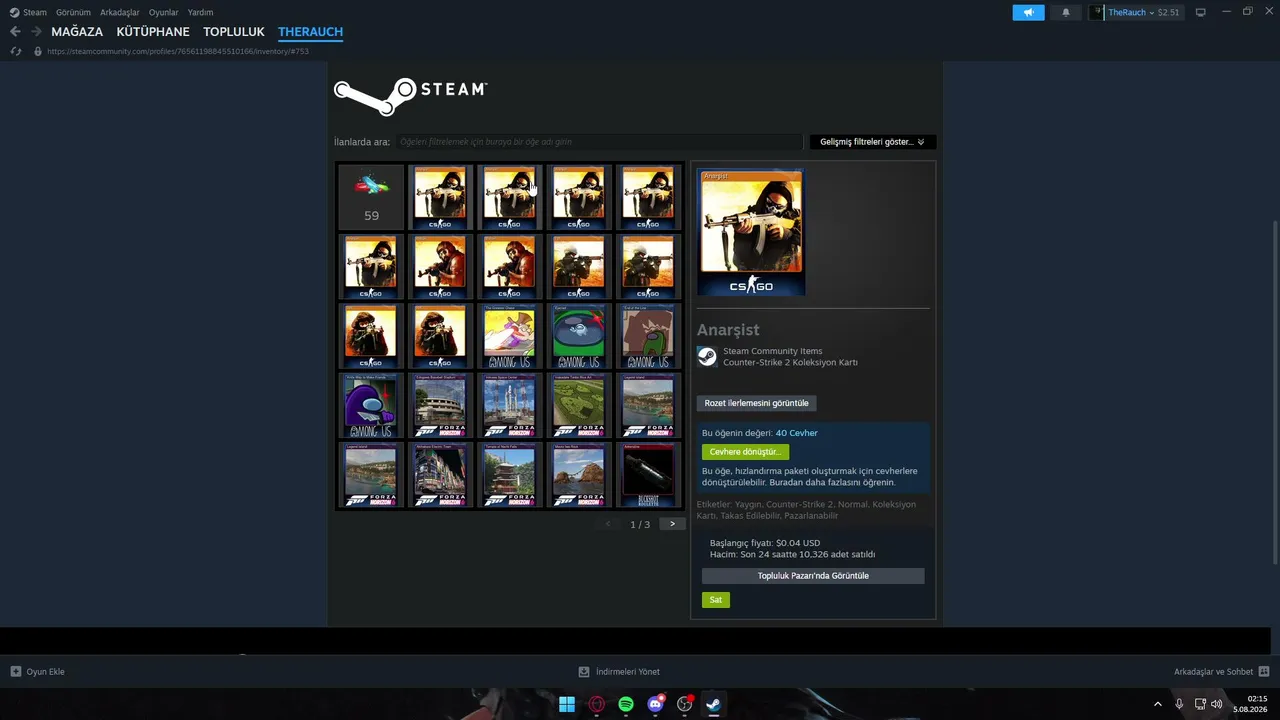Screen dimensions: 1280x720
Task: Open Spotify from the taskbar
Action: (x=626, y=704)
